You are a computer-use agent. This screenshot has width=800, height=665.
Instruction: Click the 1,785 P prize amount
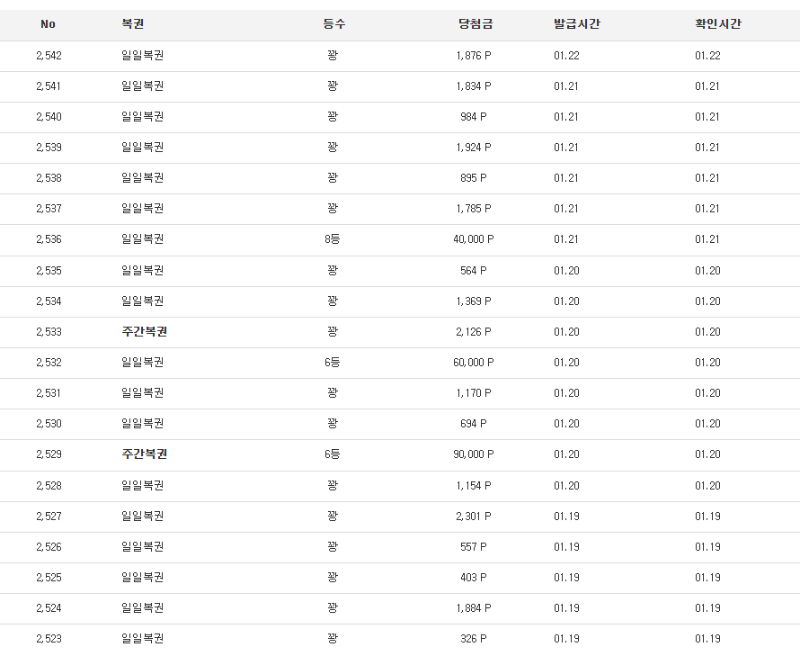(x=473, y=209)
